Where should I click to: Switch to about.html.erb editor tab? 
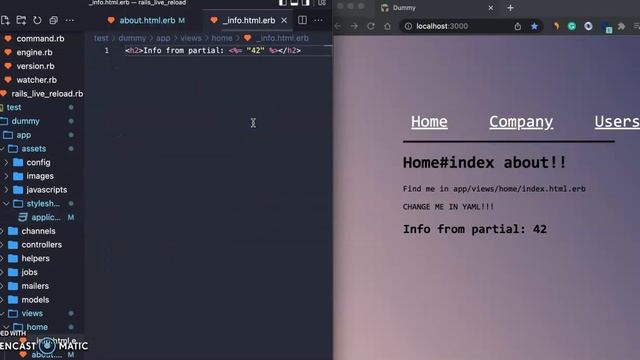tap(146, 20)
